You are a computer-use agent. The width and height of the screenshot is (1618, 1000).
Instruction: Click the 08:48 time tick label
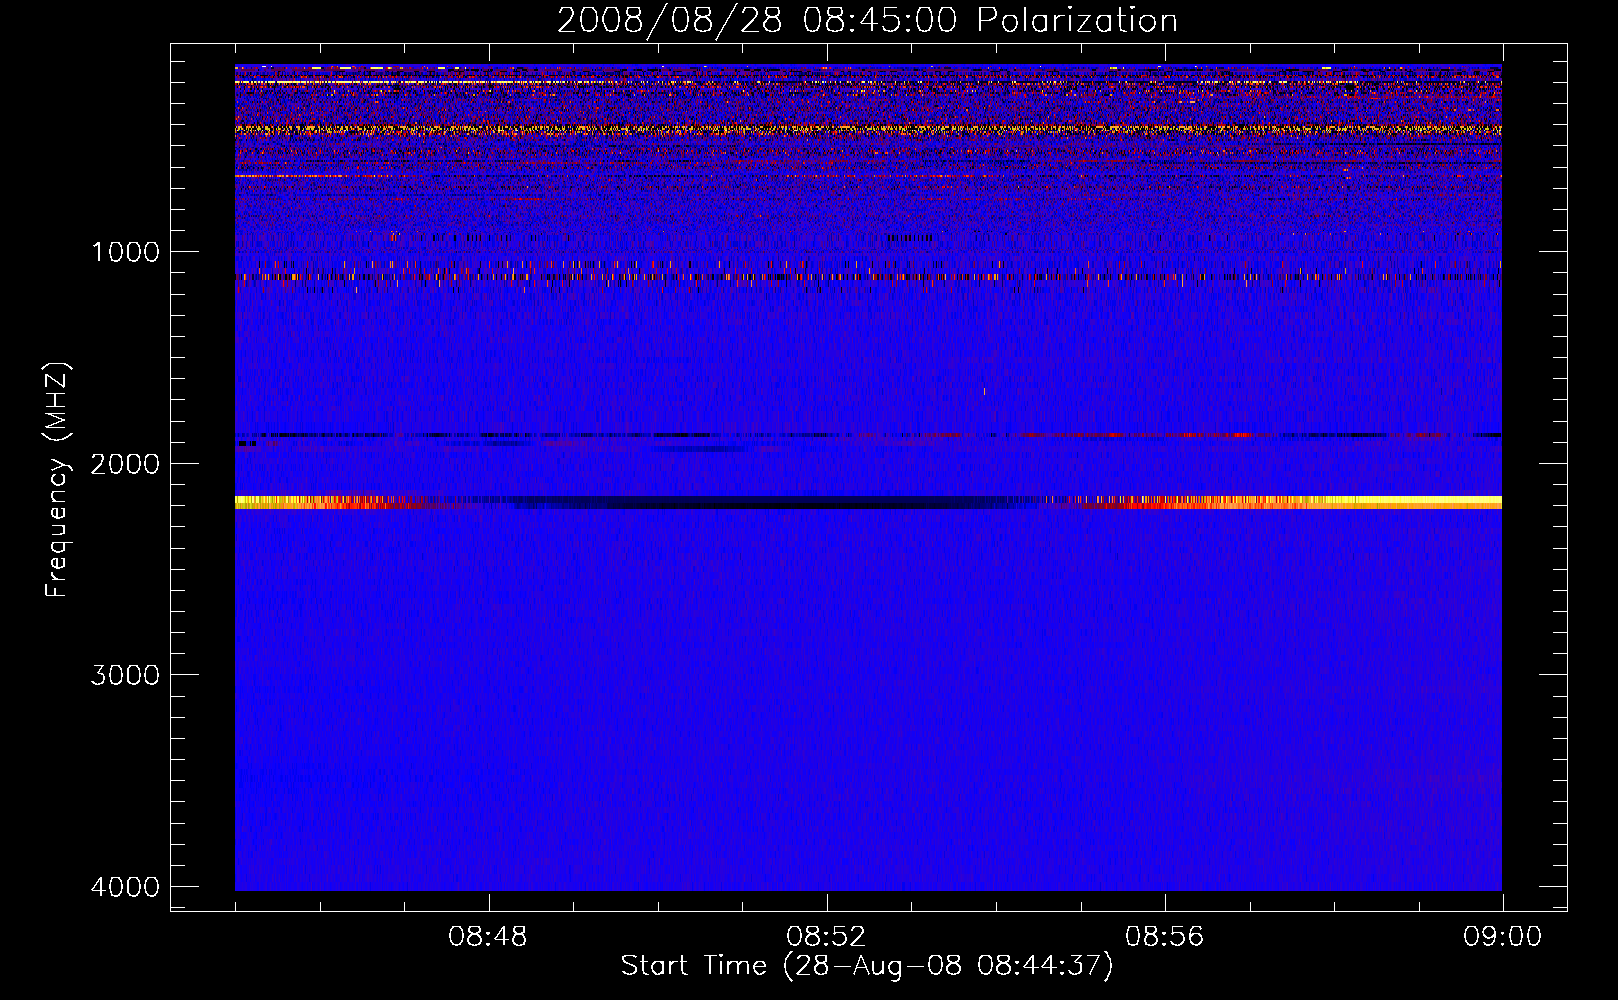[x=488, y=937]
